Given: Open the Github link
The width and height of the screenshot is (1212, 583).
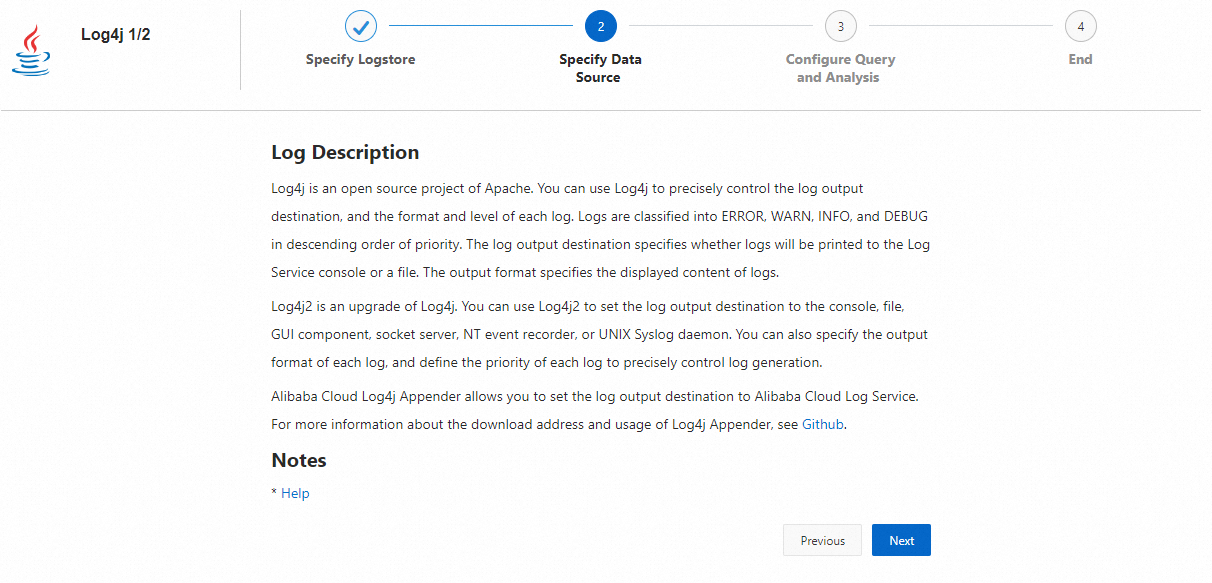Looking at the screenshot, I should pos(824,424).
